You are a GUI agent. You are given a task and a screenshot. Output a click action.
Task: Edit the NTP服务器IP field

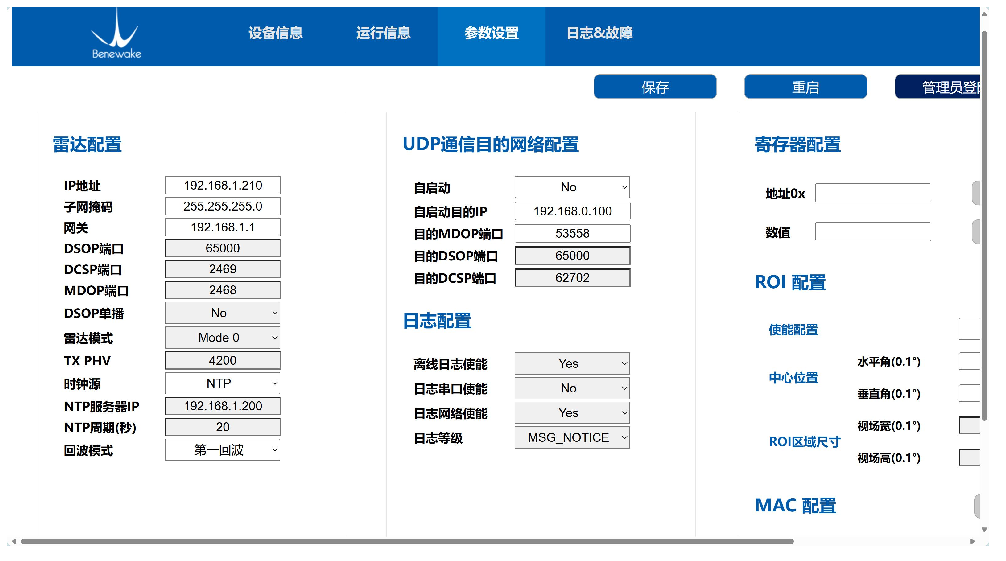[x=223, y=406]
